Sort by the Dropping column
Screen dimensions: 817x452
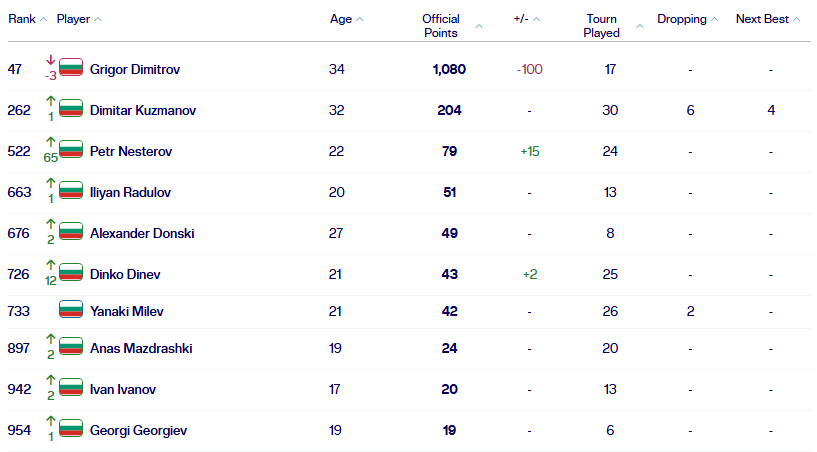[x=687, y=19]
